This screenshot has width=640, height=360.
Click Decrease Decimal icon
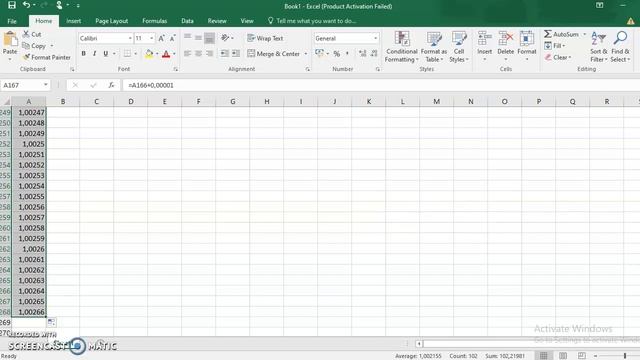point(374,53)
